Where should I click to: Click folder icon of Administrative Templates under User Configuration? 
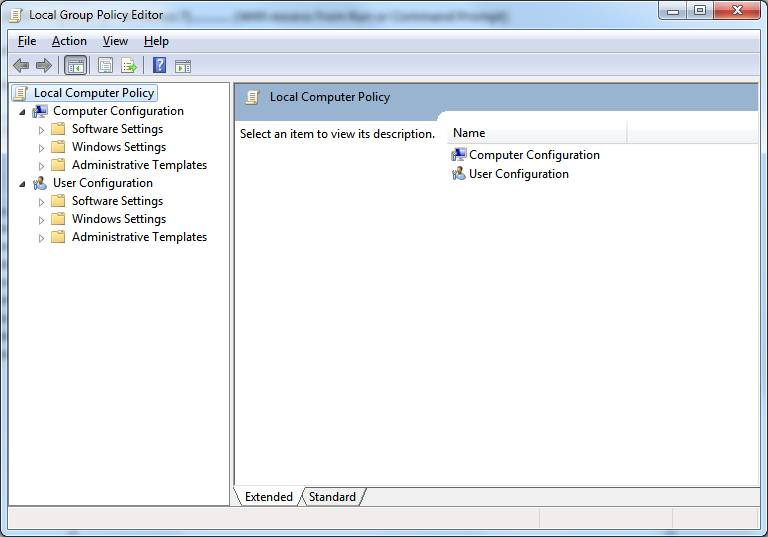pos(58,237)
